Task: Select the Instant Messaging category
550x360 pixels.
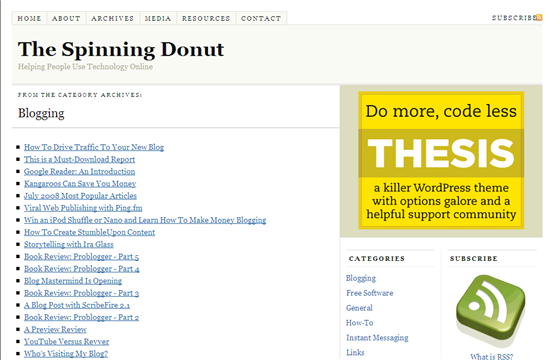Action: (377, 338)
